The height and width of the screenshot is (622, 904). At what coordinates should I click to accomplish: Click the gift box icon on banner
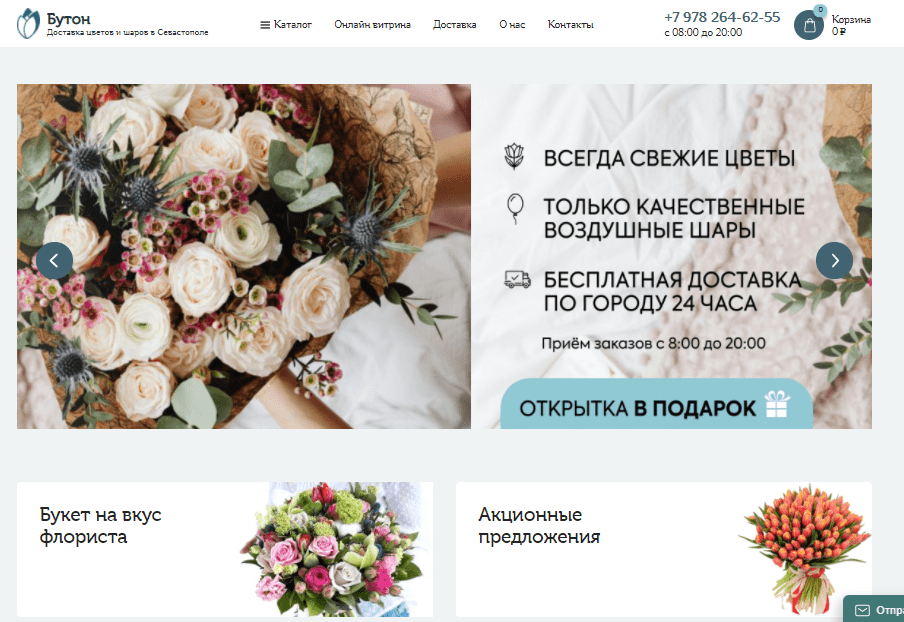point(776,406)
